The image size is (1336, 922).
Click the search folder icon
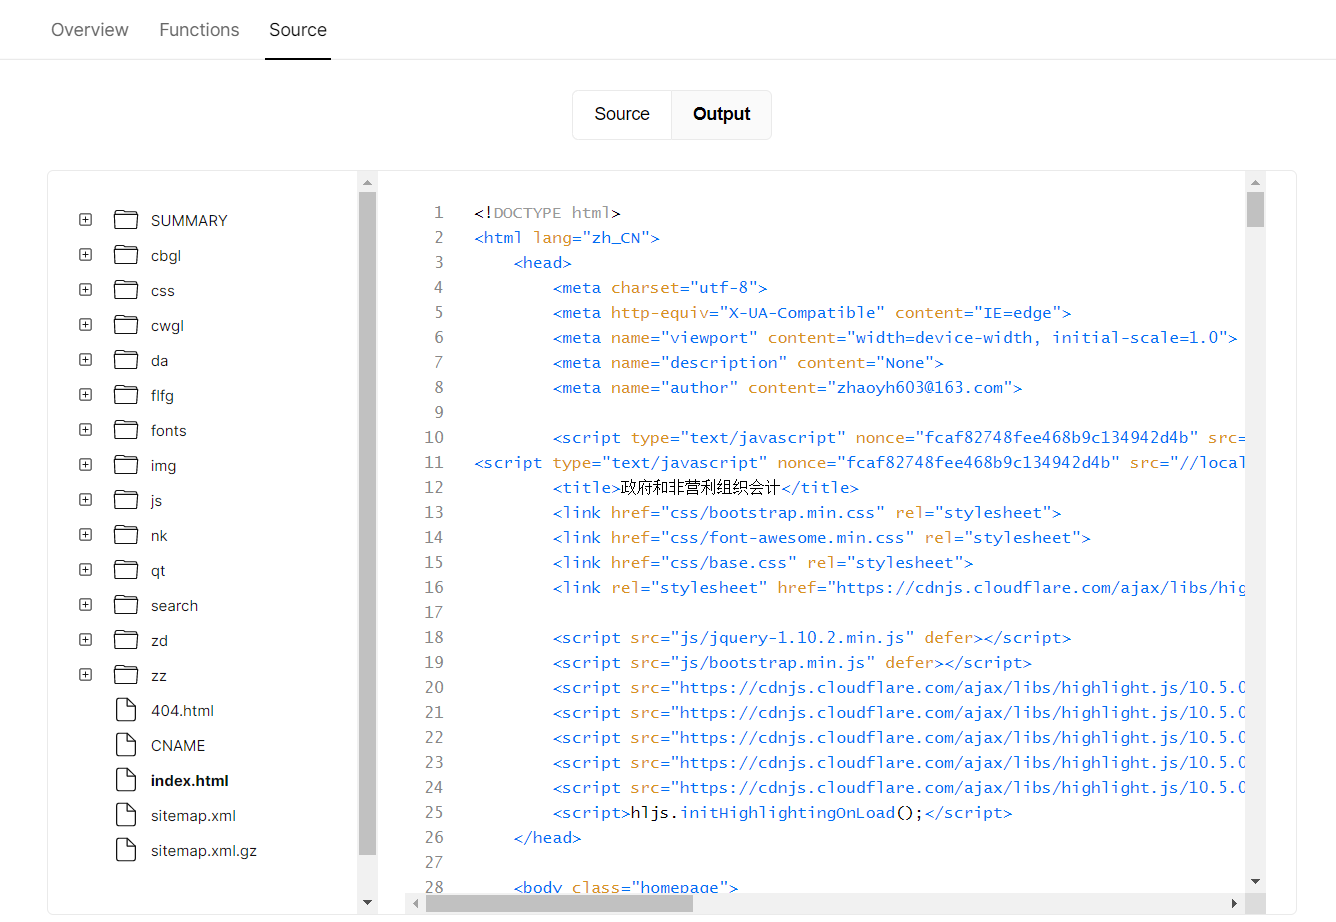[x=126, y=605]
